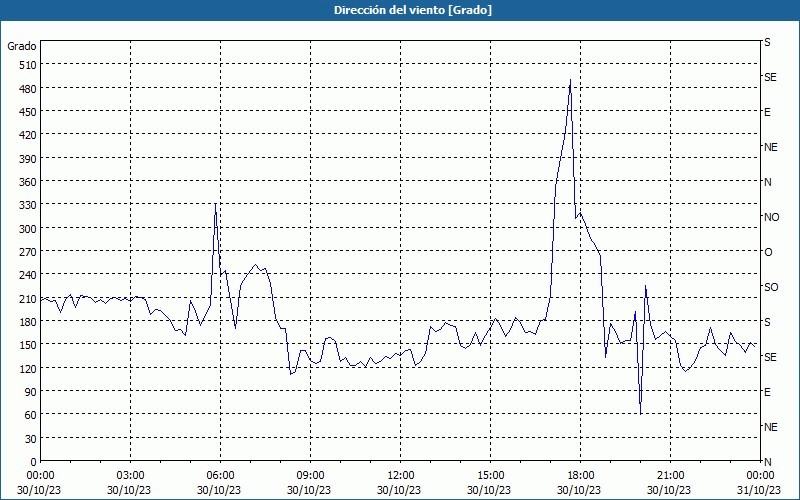Screen dimensions: 800x500
Task: Click the 210 tick label on the left axis
Action: [29, 299]
